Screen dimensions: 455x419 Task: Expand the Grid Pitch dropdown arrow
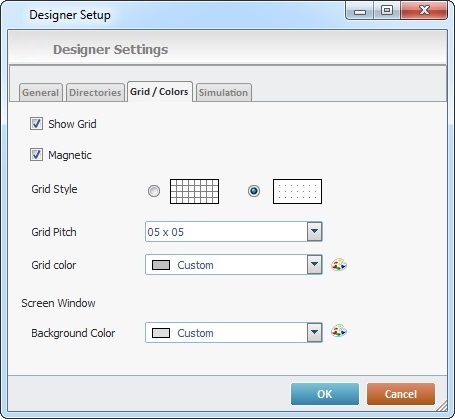314,231
